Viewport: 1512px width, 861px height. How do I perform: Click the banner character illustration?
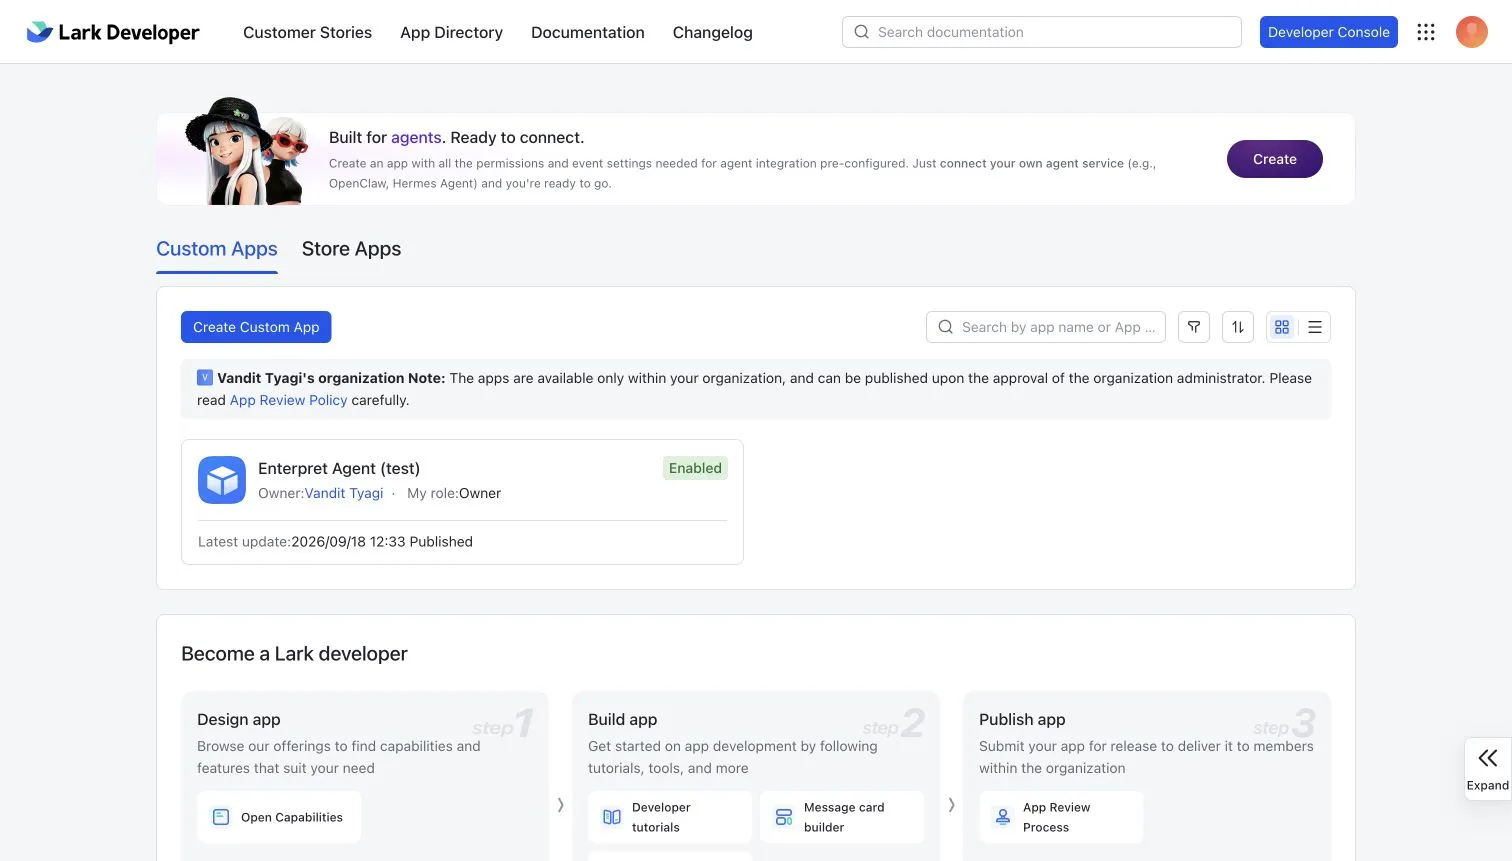pyautogui.click(x=247, y=151)
